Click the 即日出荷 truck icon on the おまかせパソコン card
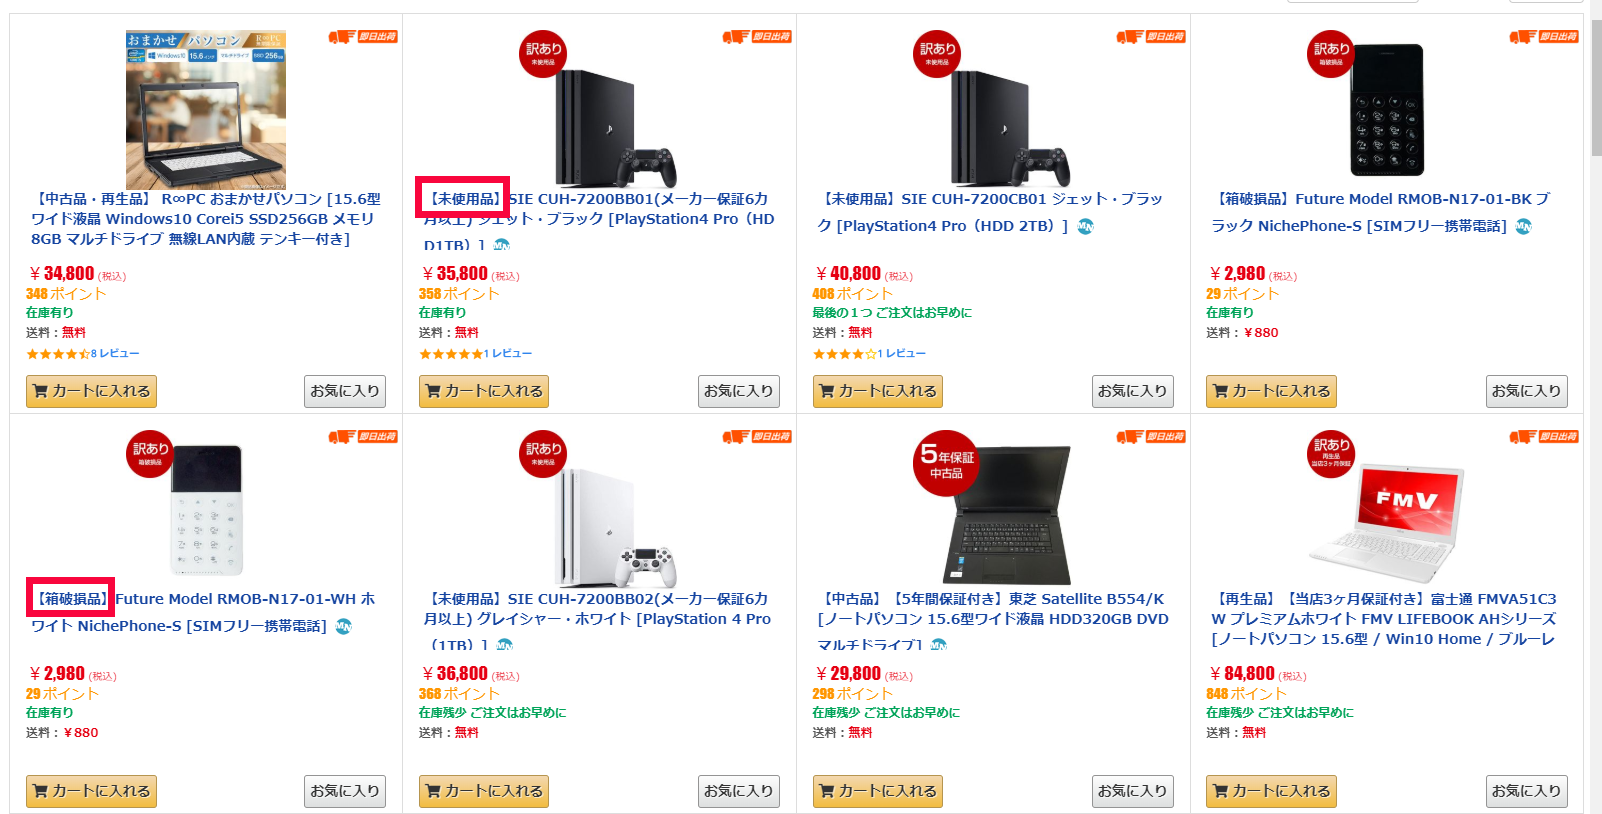 click(x=342, y=37)
